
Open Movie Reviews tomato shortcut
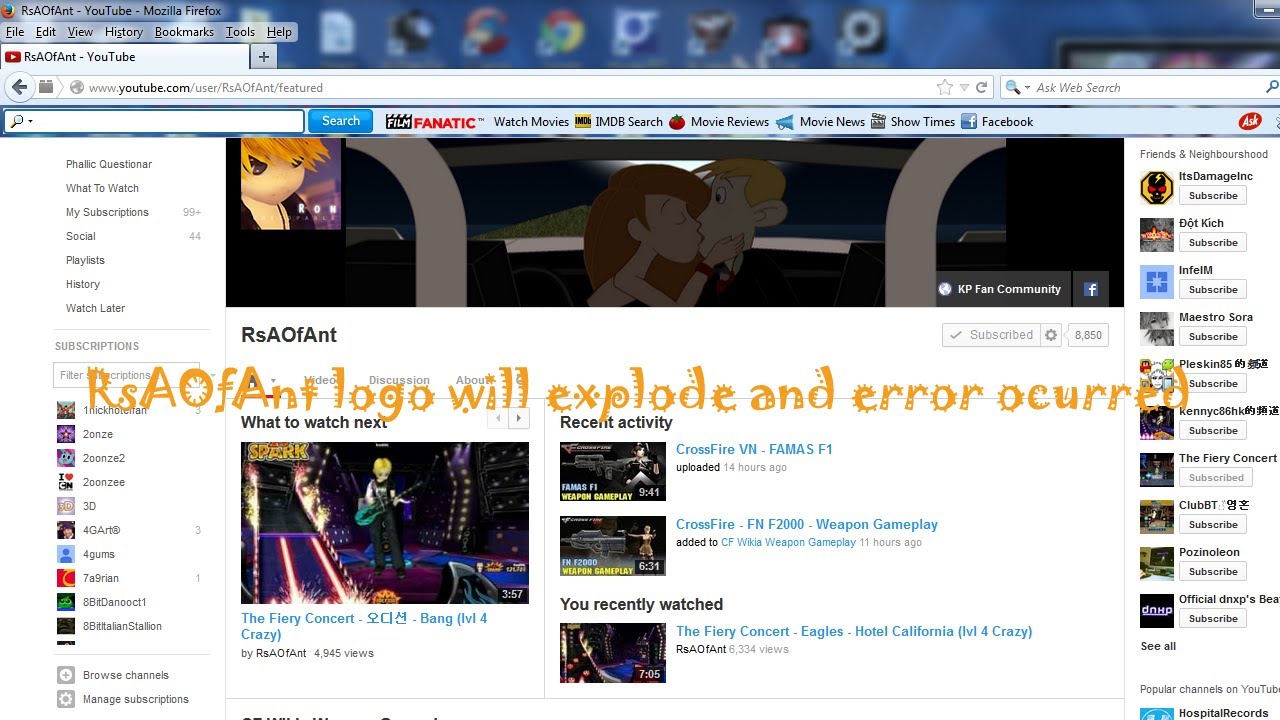(719, 122)
